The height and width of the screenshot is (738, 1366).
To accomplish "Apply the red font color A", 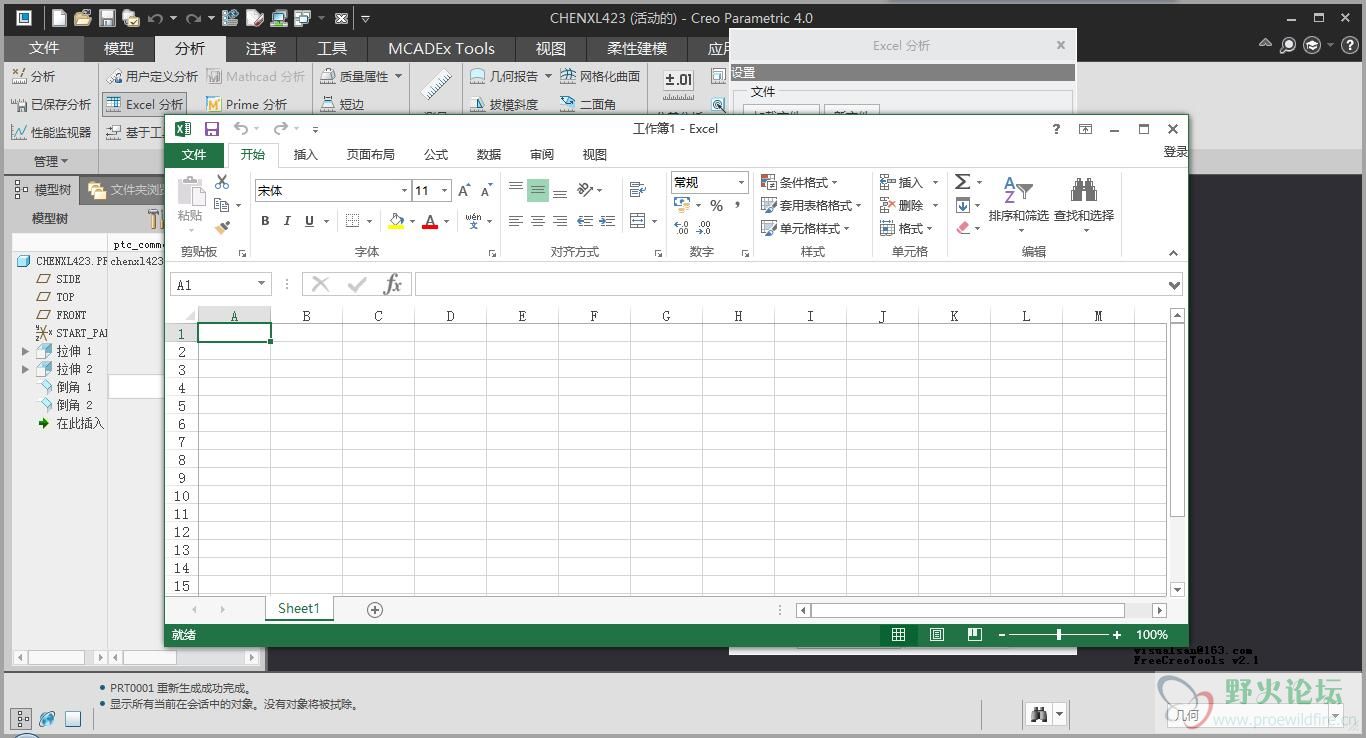I will 430,221.
